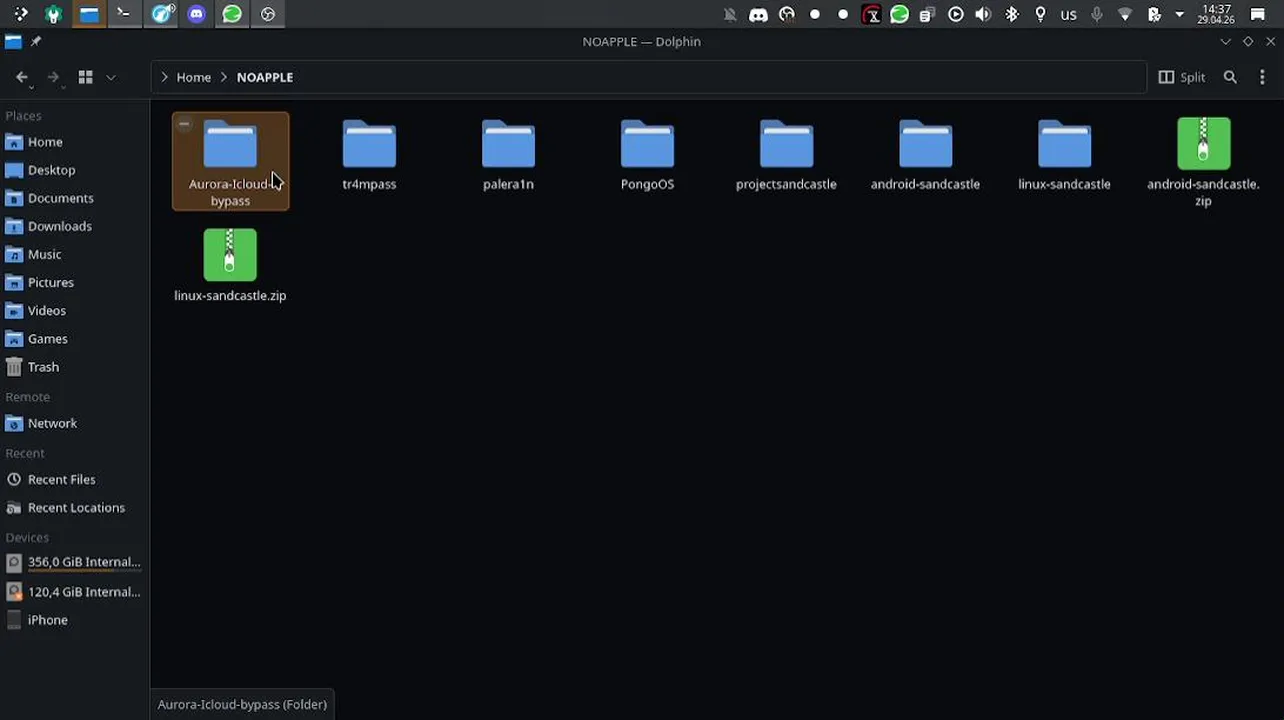1284x720 pixels.
Task: Expand the breadcrumb root chevron before Home
Action: pyautogui.click(x=164, y=77)
